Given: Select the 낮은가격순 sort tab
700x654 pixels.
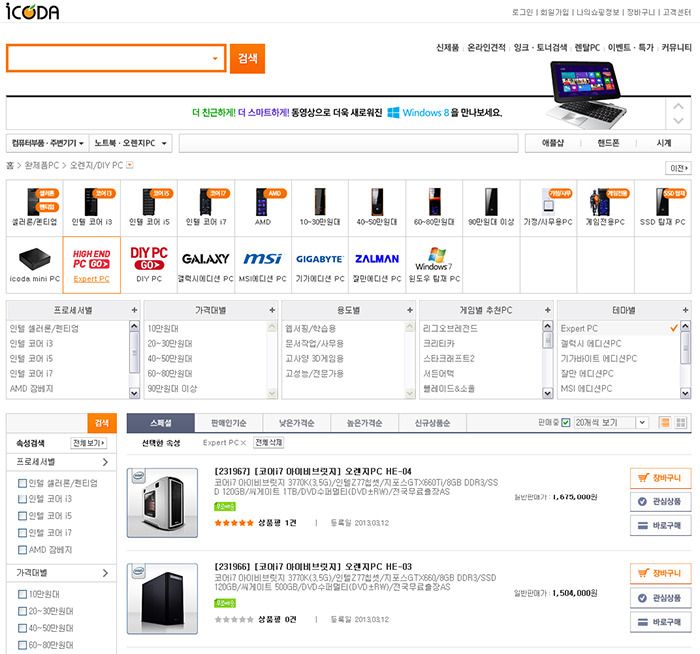Looking at the screenshot, I should (296, 423).
